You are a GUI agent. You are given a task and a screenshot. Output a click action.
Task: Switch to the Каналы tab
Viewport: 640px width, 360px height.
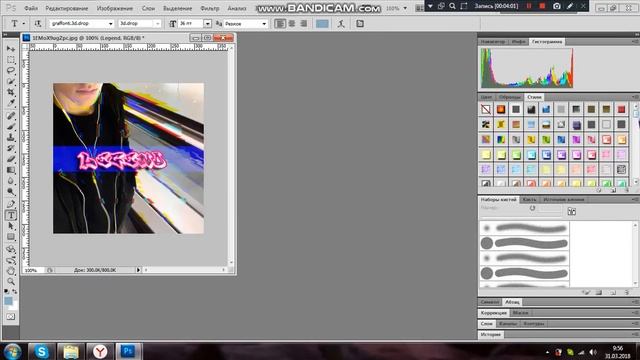508,324
